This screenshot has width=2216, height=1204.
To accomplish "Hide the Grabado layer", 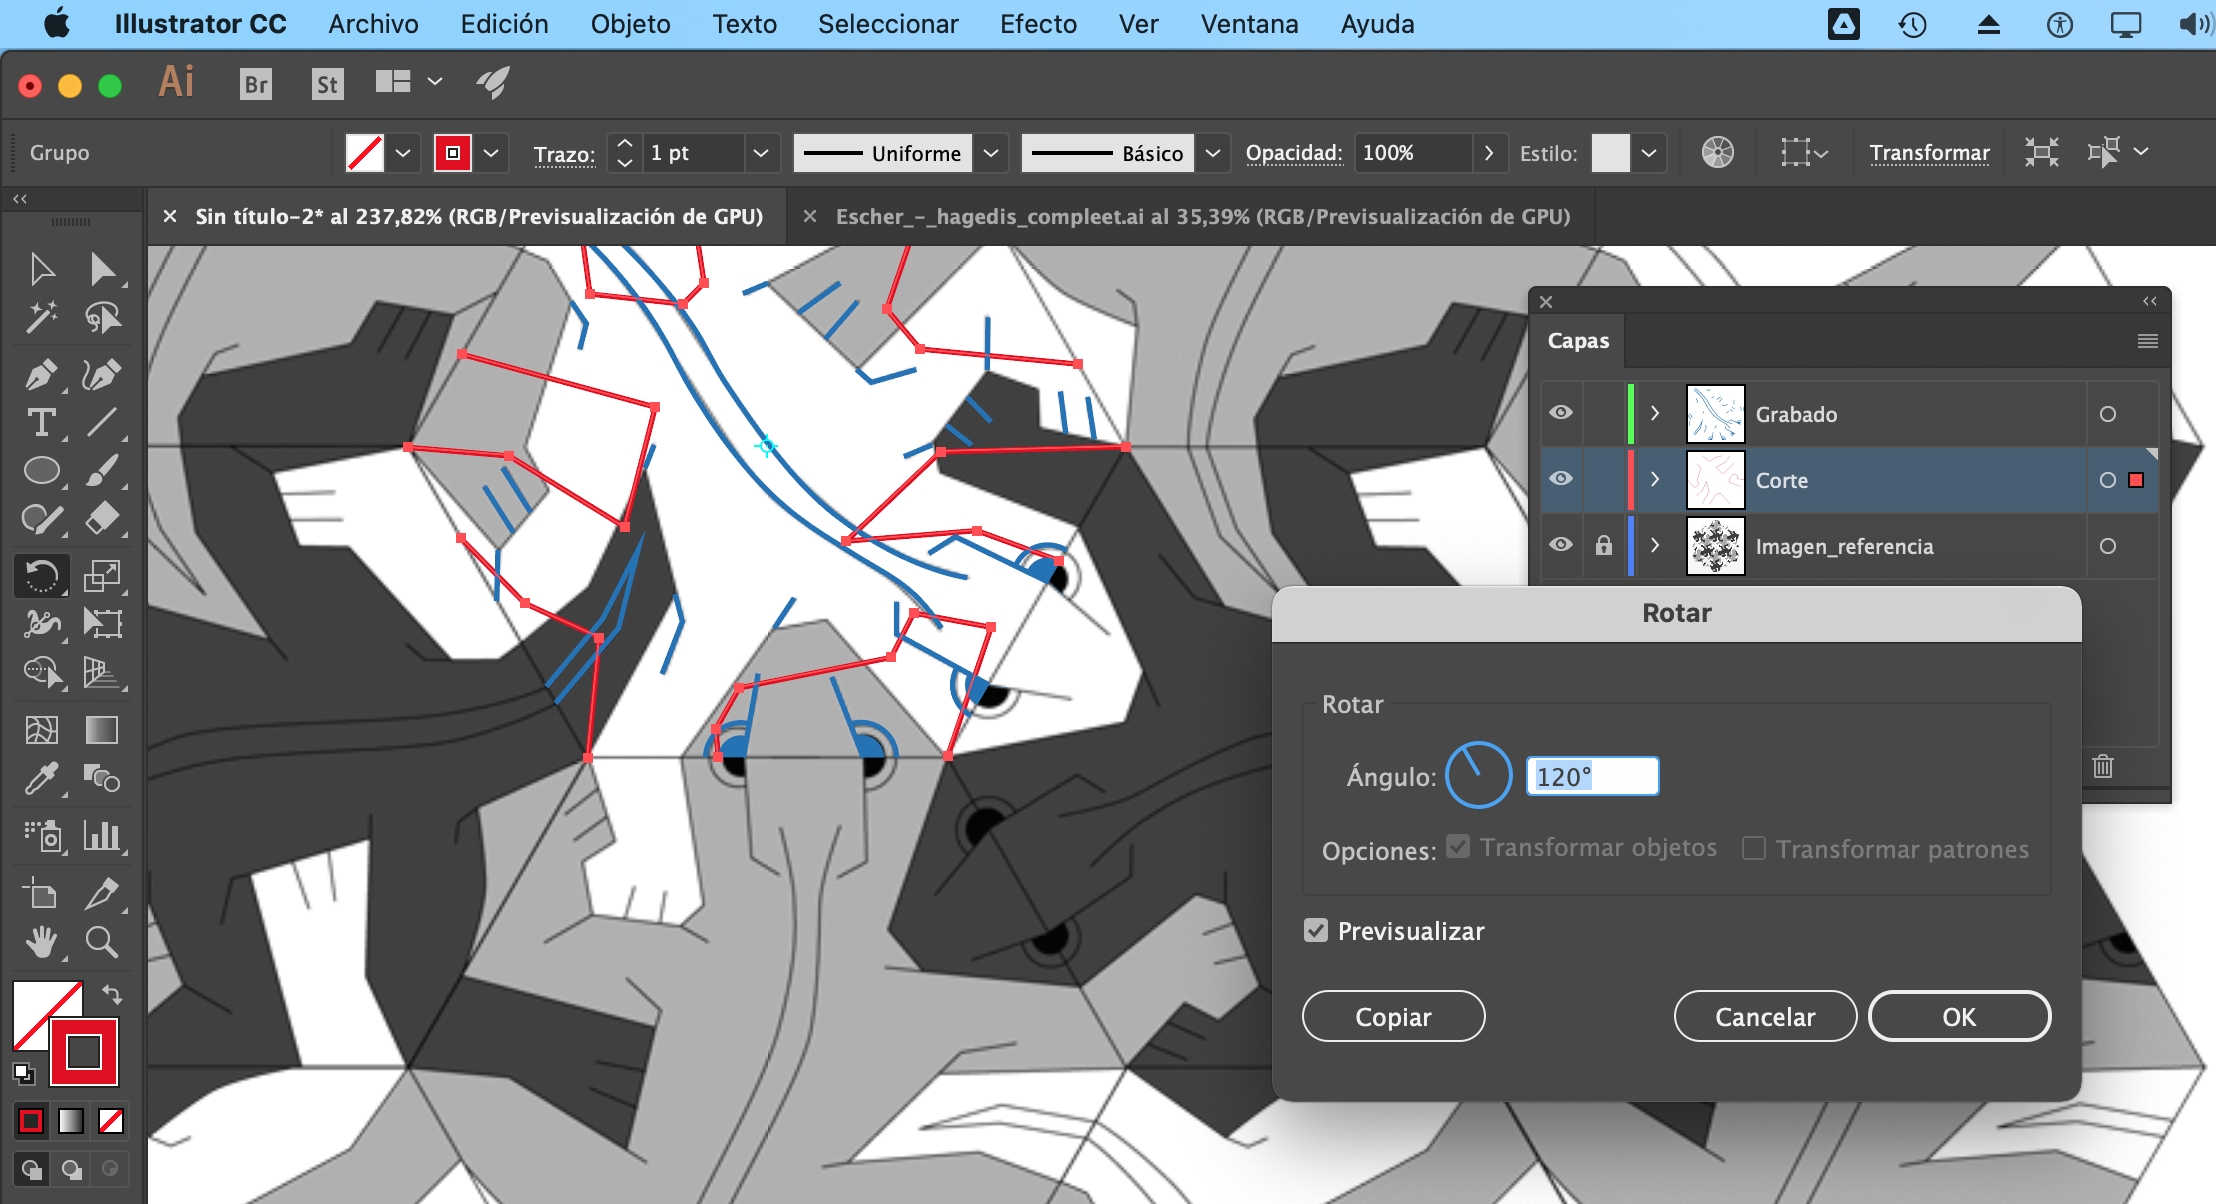I will tap(1561, 413).
